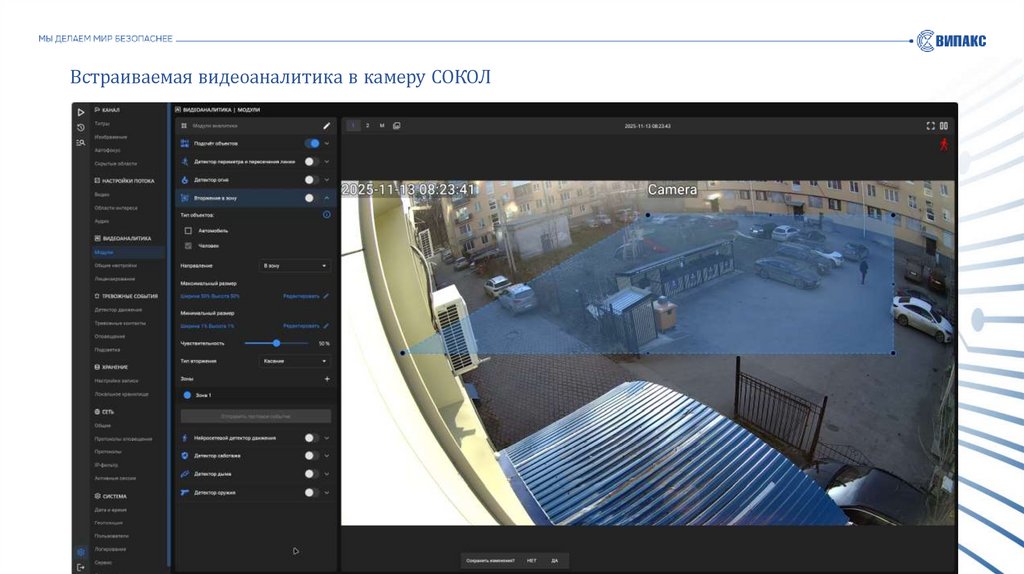Check the Автомобиль checkbox

pos(188,231)
